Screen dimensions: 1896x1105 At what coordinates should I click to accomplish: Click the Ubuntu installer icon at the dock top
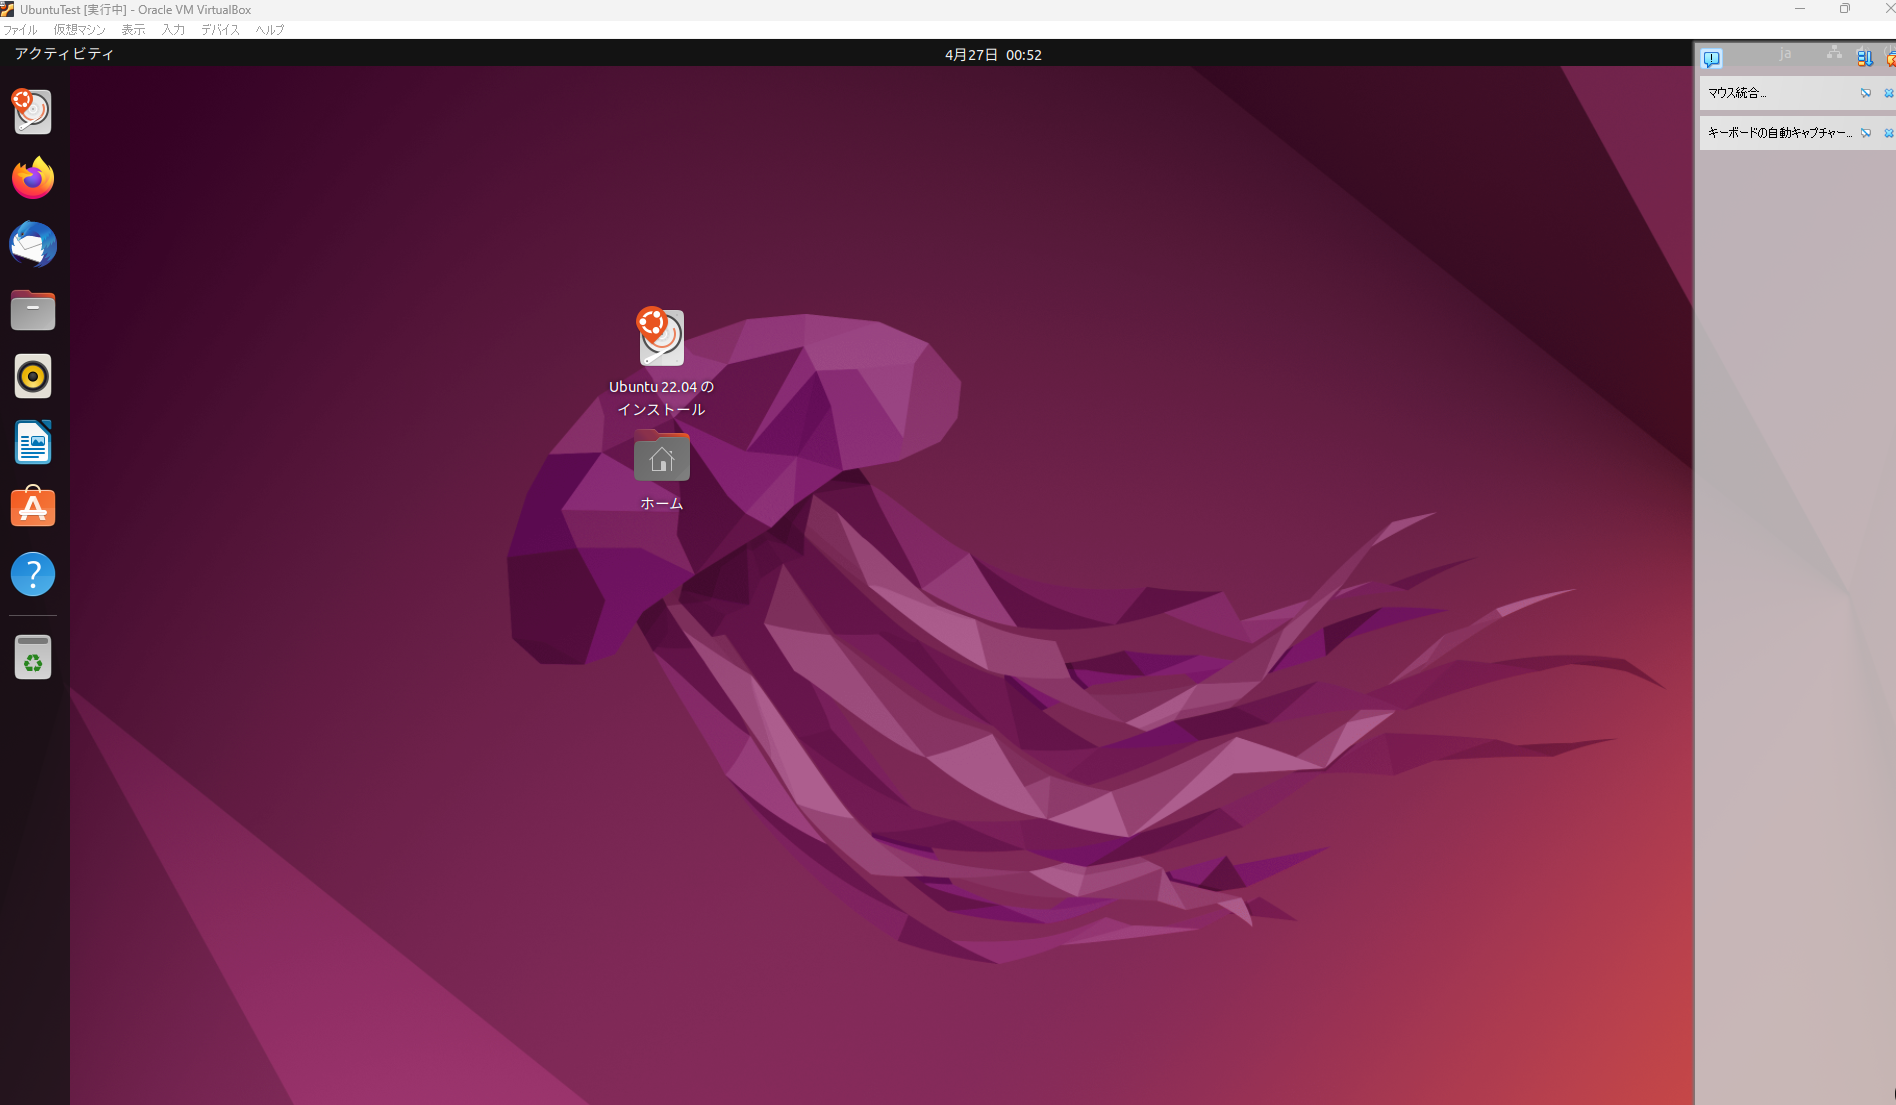pos(32,111)
